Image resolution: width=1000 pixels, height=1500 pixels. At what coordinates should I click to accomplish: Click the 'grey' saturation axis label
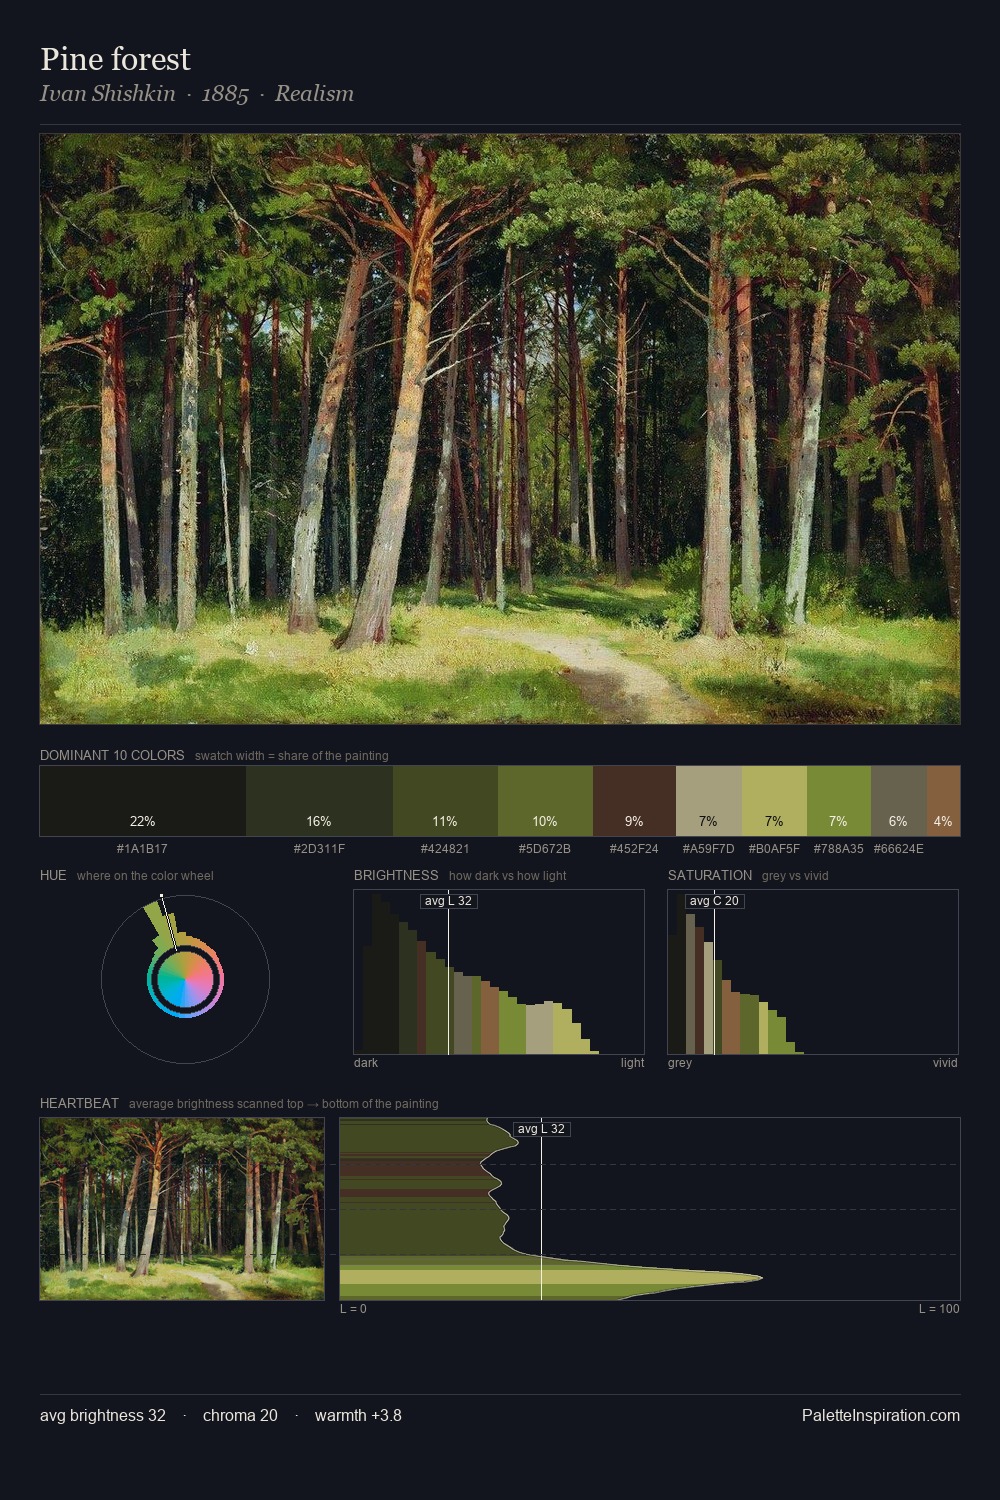point(680,1062)
